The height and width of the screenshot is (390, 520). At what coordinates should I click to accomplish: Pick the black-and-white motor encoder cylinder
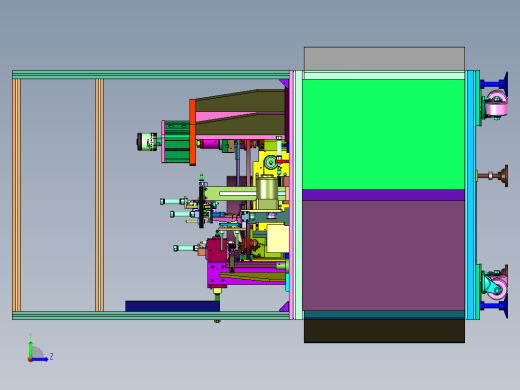[147, 142]
